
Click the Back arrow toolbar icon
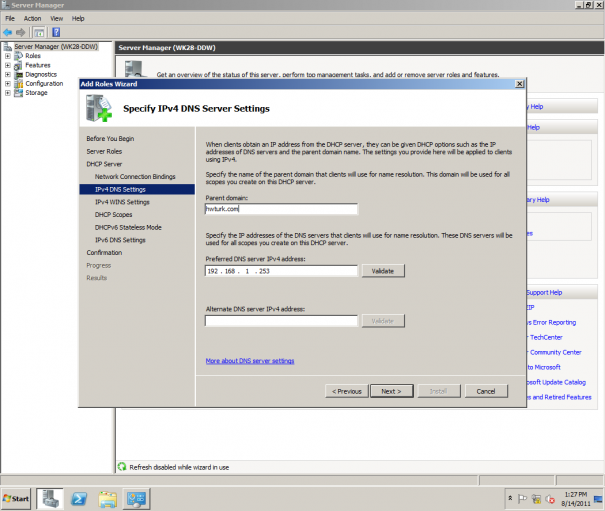pyautogui.click(x=7, y=32)
